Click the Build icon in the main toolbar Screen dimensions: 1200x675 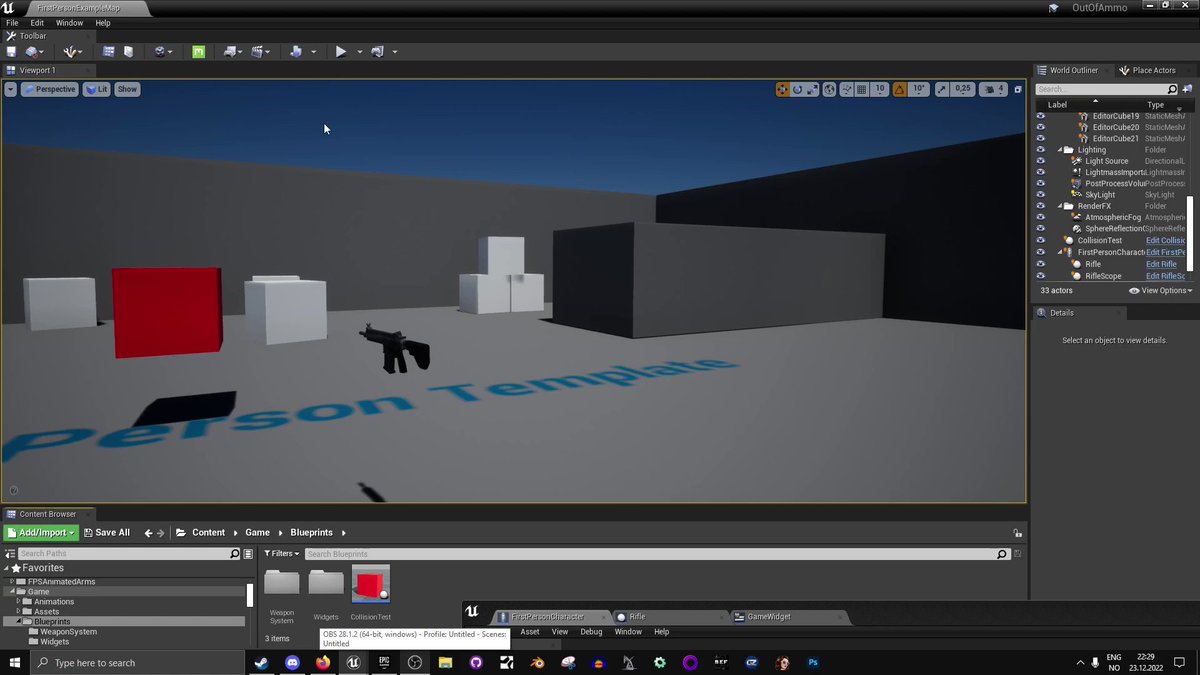pyautogui.click(x=297, y=51)
